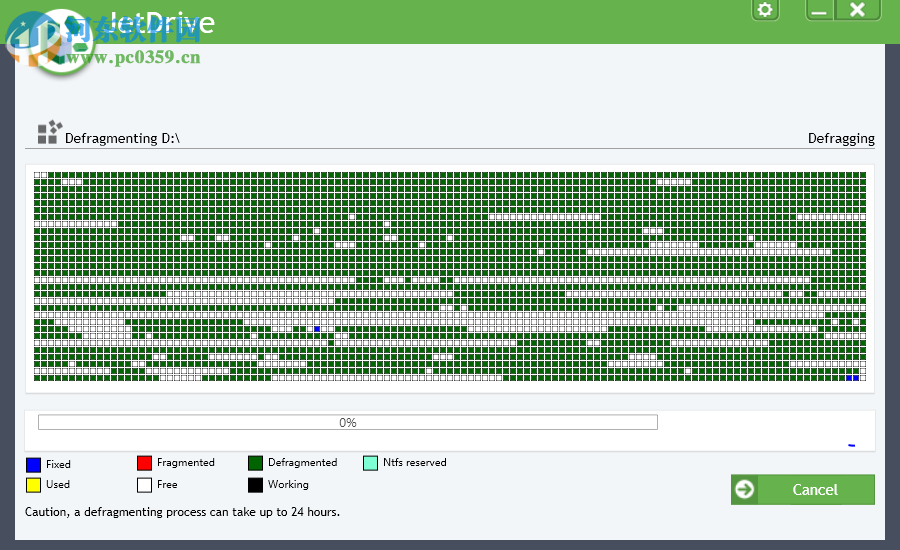Click the 'Used' legend label
Screen dimensions: 900x550
click(x=58, y=484)
